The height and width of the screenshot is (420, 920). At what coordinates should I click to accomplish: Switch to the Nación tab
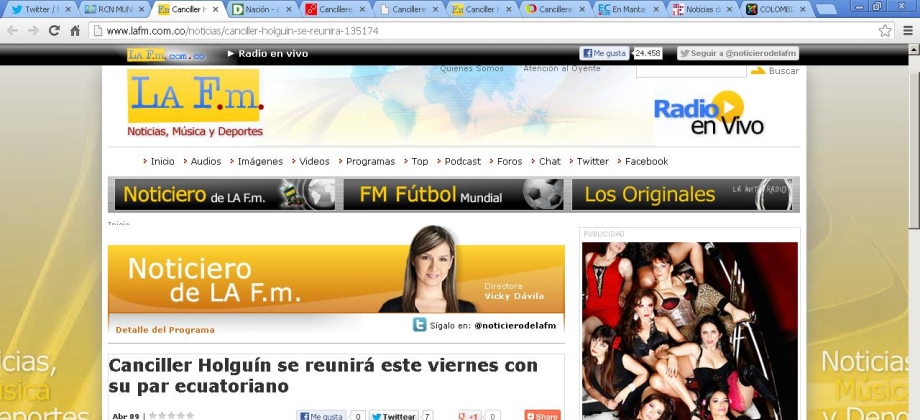261,9
